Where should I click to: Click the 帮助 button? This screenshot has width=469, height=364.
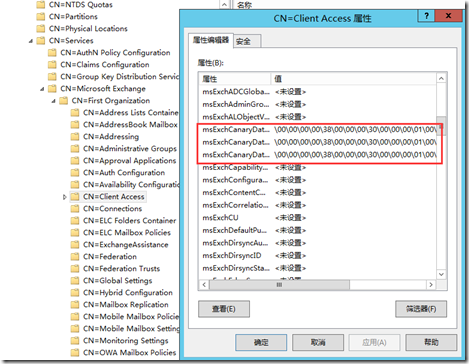click(x=431, y=343)
